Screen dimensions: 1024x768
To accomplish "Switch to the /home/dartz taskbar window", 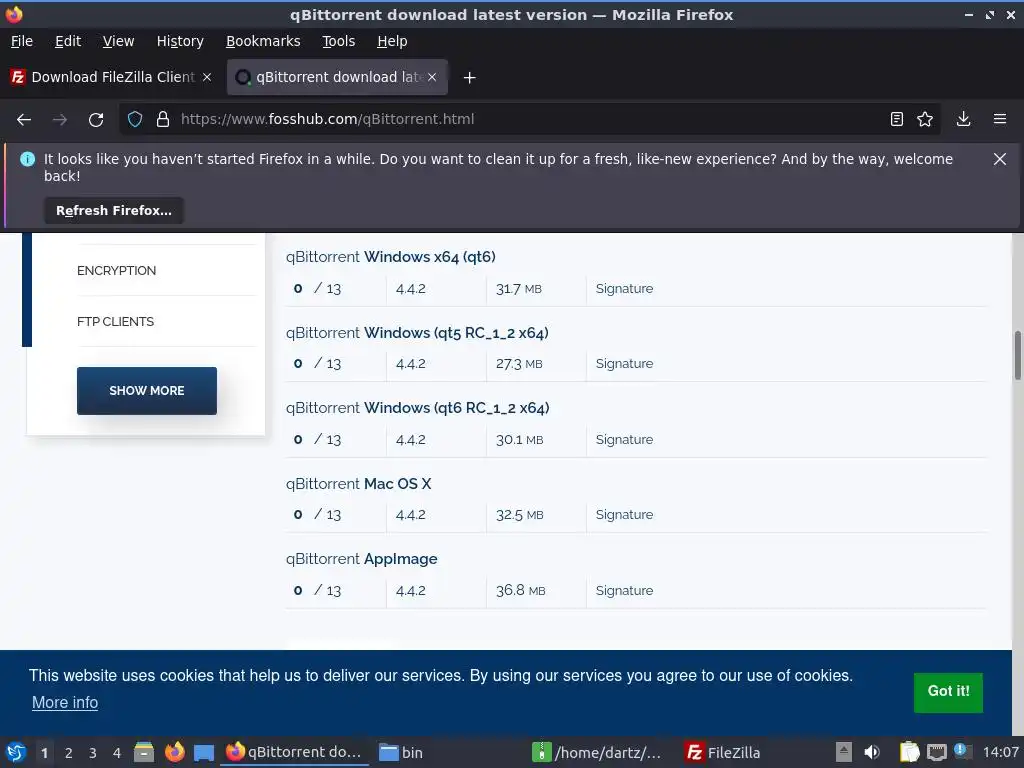I will tap(598, 752).
